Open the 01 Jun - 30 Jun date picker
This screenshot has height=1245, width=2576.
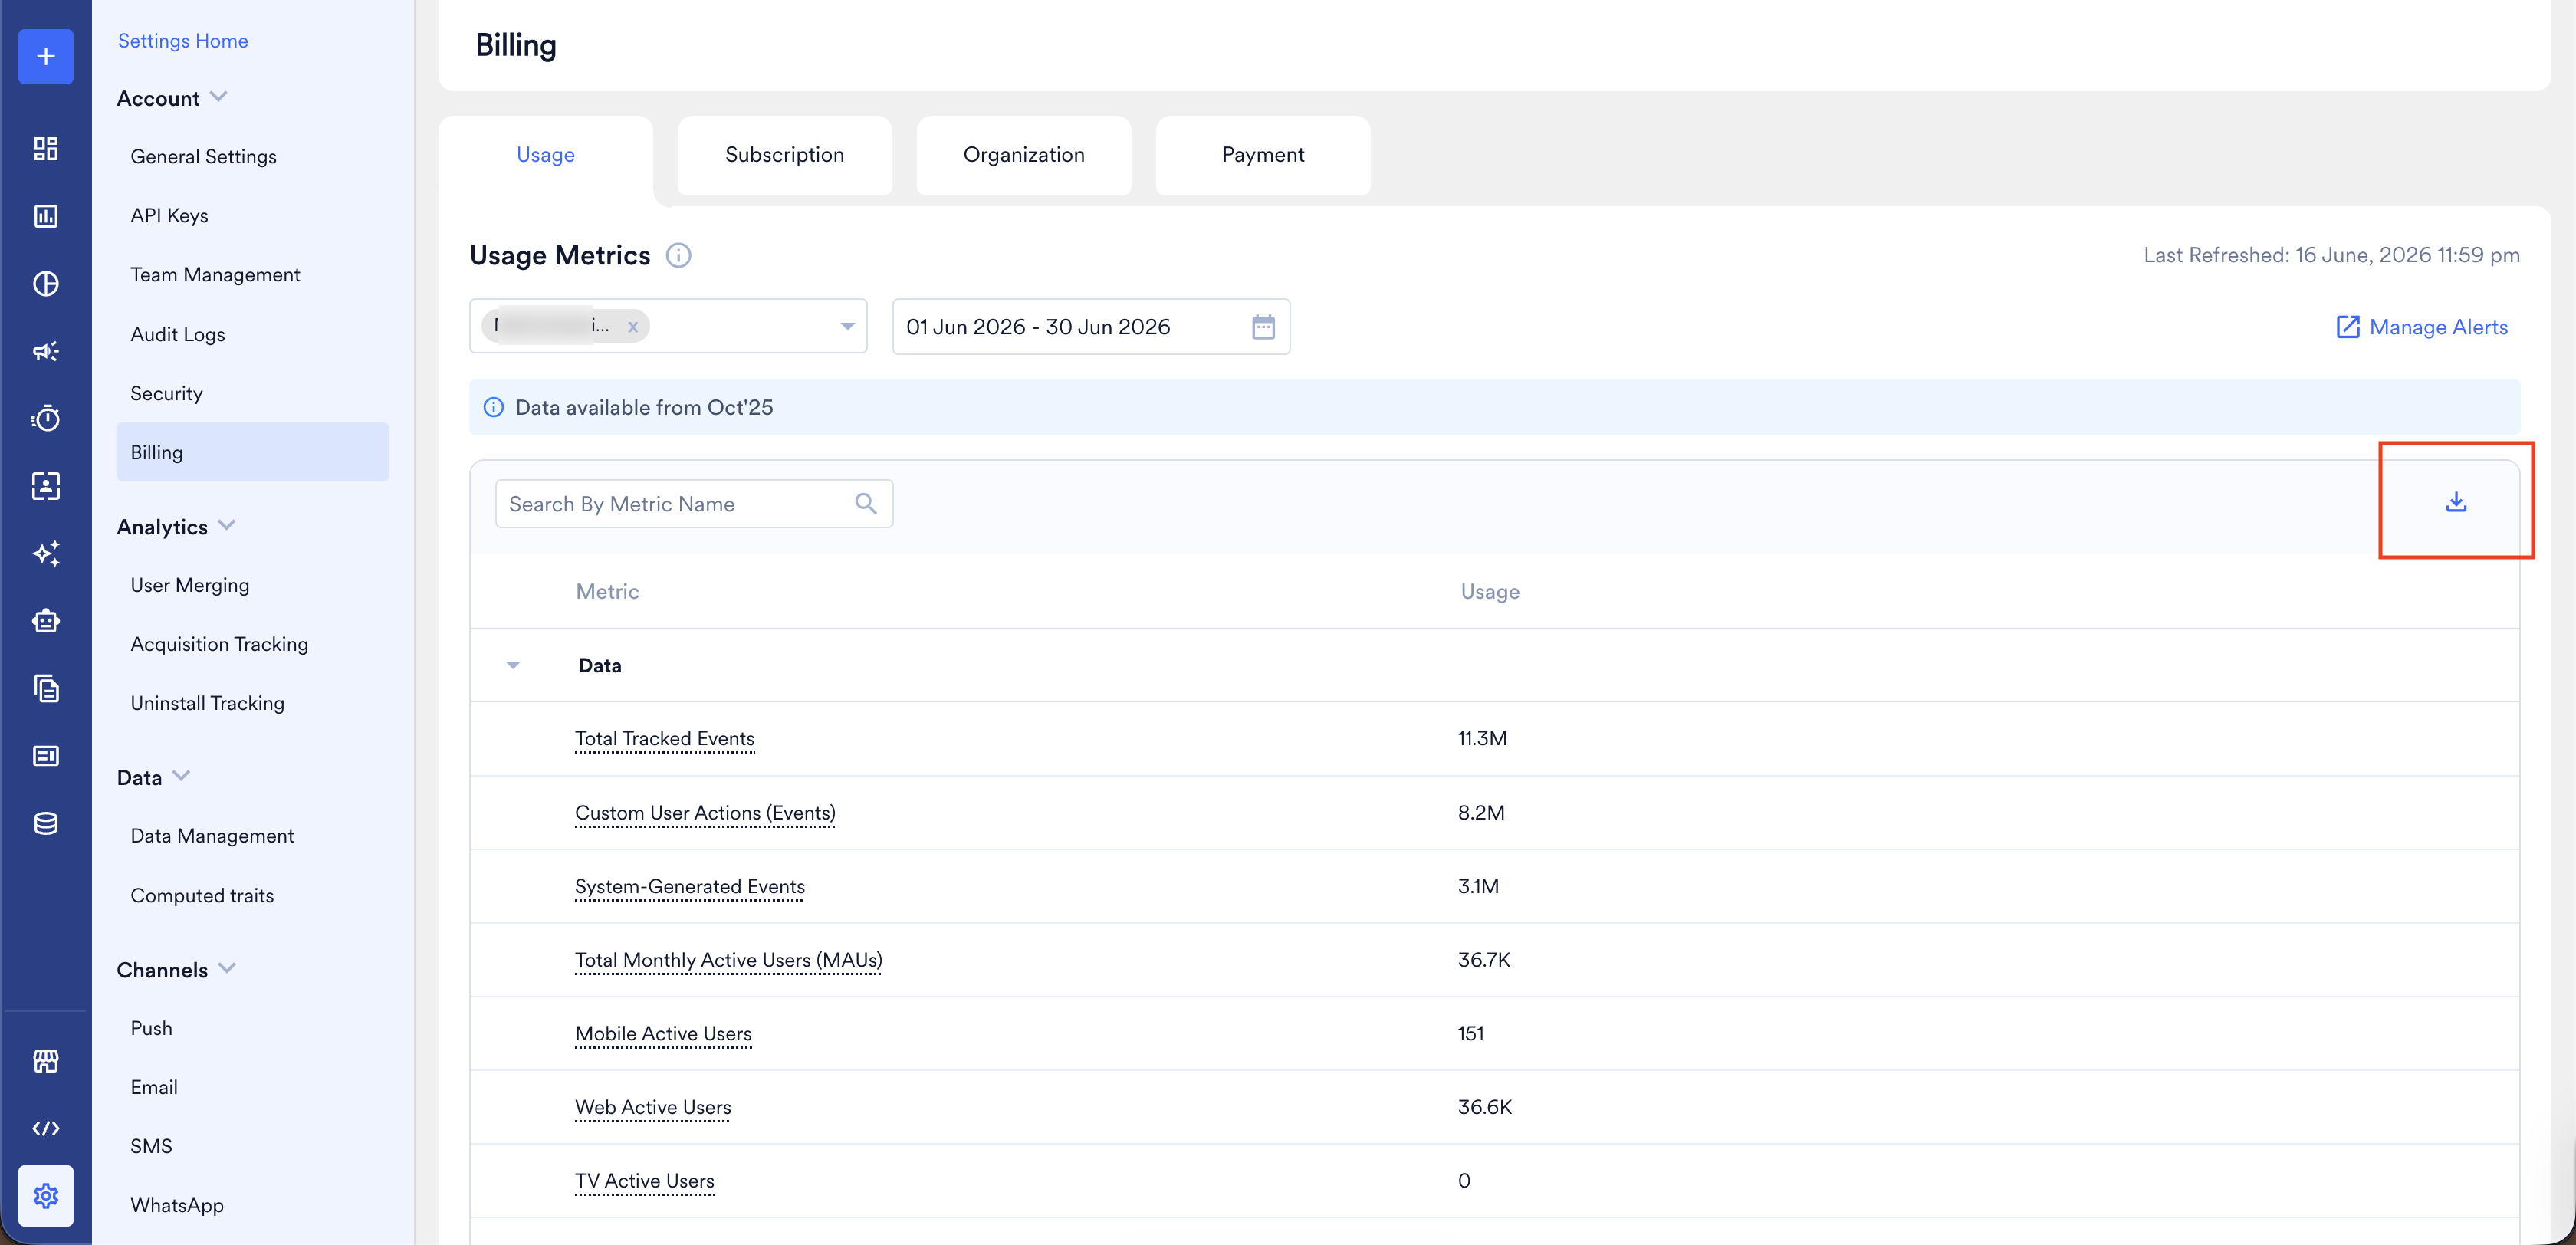(x=1091, y=327)
